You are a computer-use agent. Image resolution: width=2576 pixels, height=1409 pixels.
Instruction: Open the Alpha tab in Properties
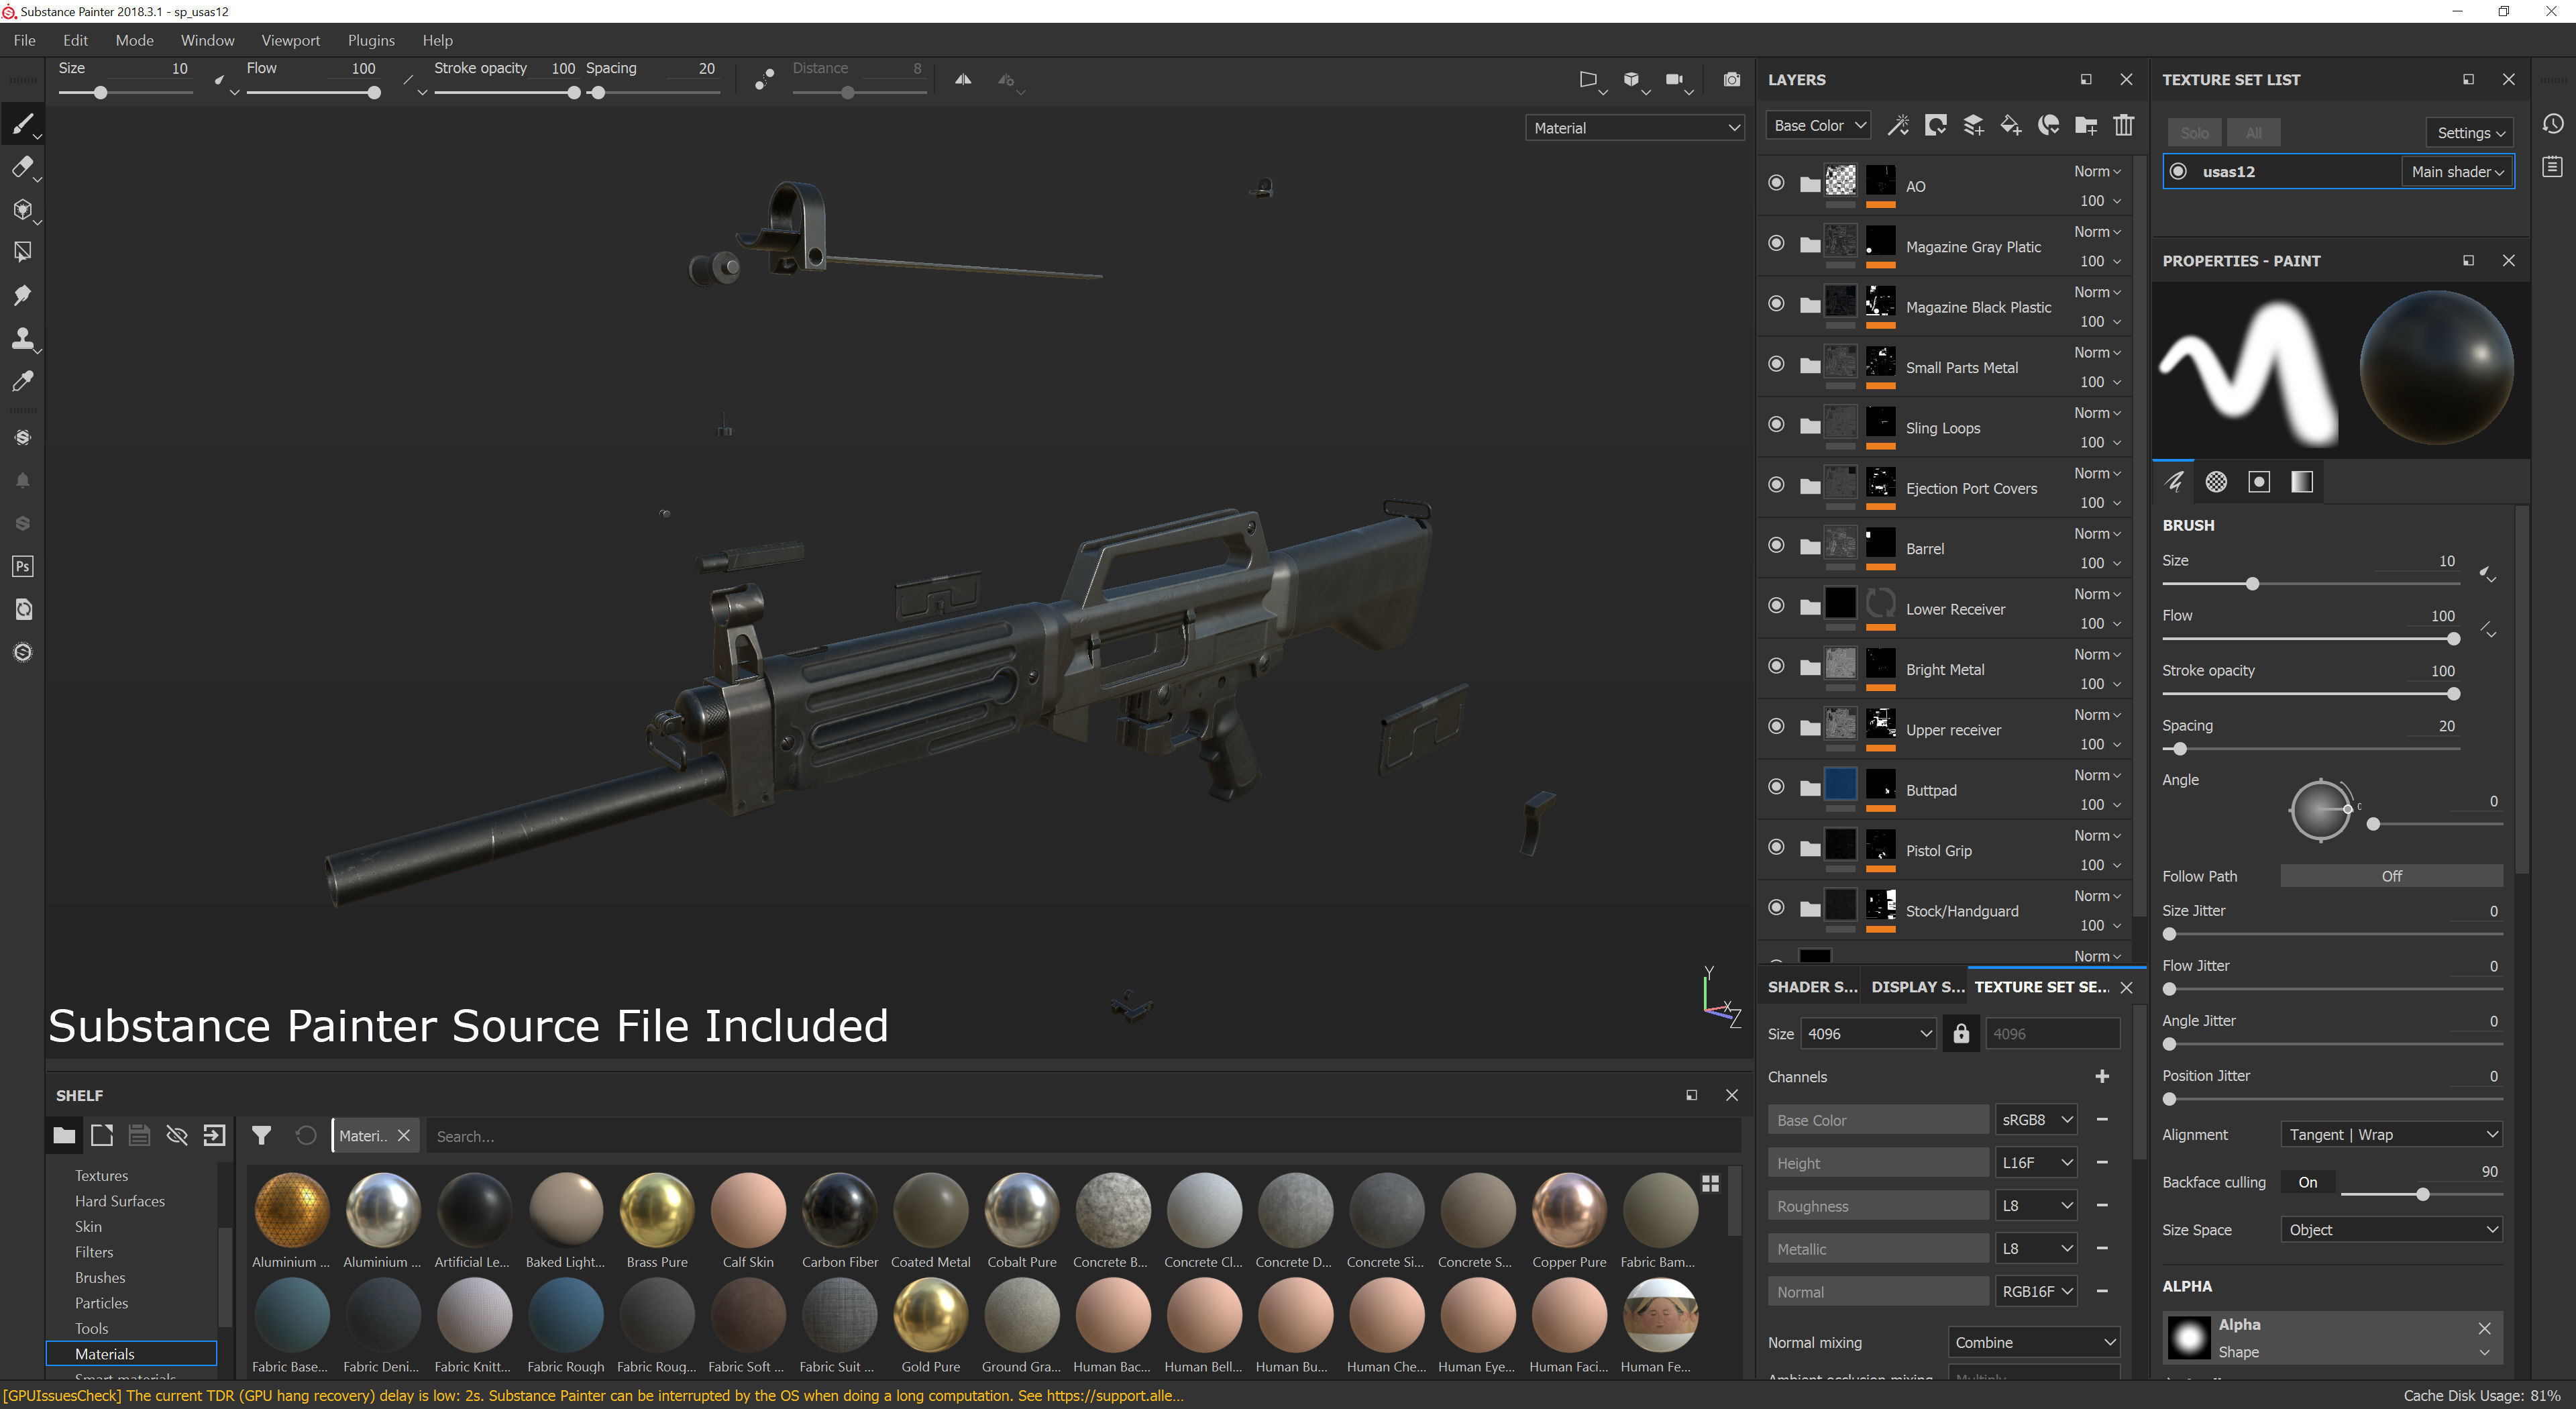coord(2216,482)
